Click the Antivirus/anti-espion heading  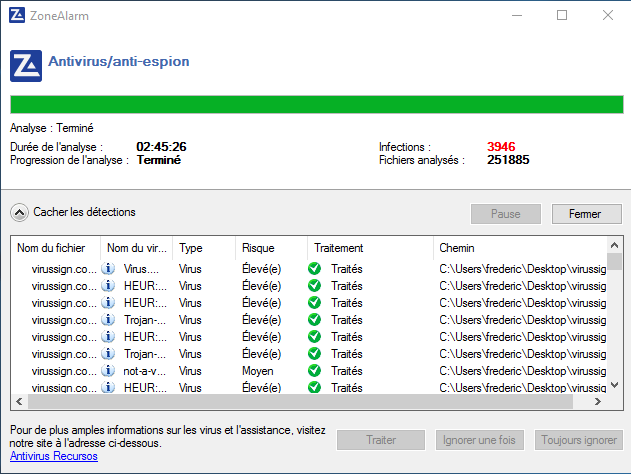pyautogui.click(x=119, y=62)
